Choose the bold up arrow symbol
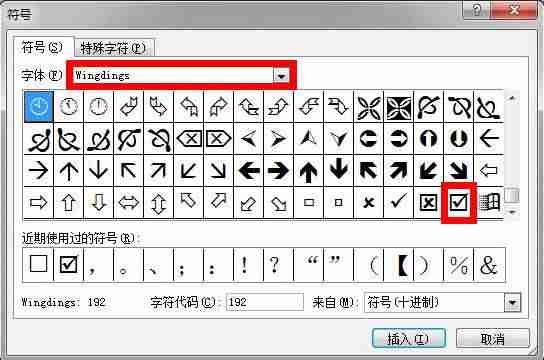 308,170
